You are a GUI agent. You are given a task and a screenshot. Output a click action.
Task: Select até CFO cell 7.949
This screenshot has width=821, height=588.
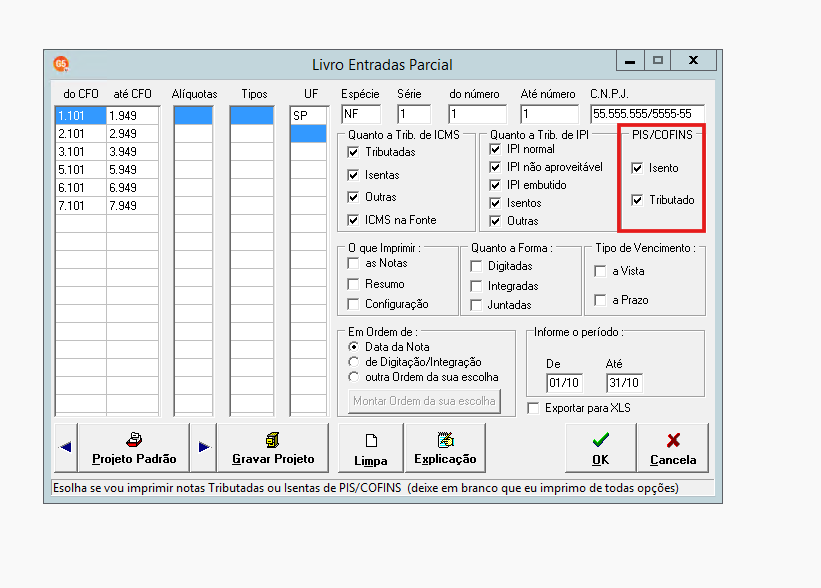(x=132, y=206)
